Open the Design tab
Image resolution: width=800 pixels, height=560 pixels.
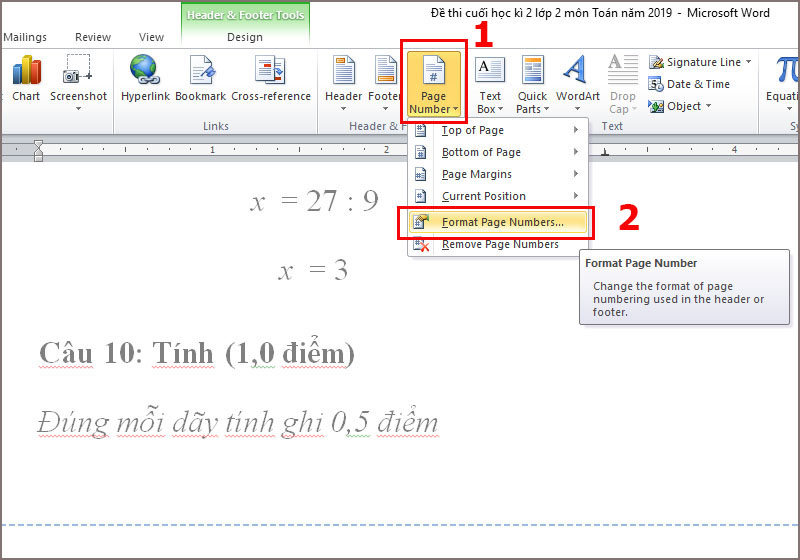245,37
